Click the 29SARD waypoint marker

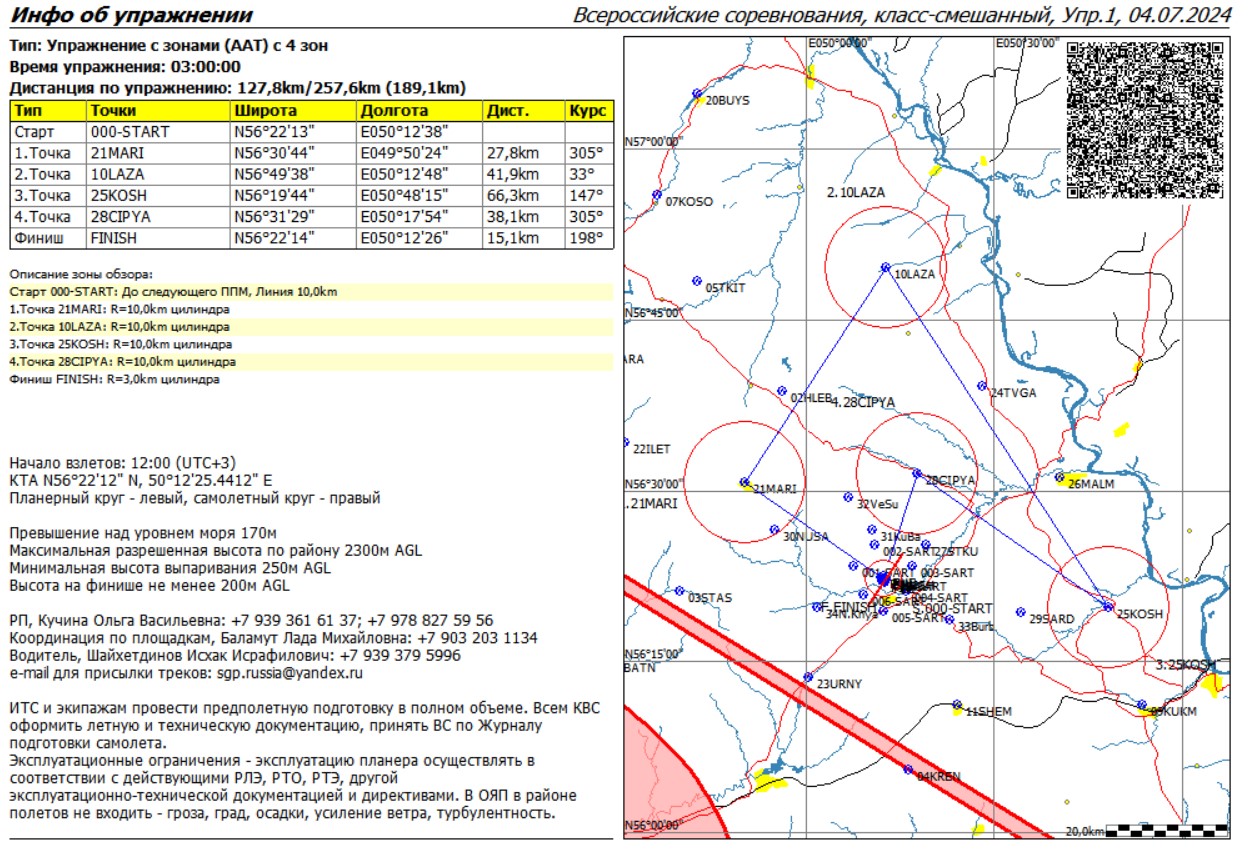pos(1020,612)
